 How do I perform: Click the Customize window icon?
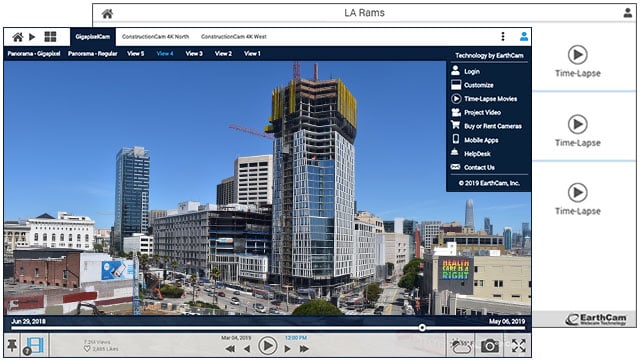coord(456,85)
